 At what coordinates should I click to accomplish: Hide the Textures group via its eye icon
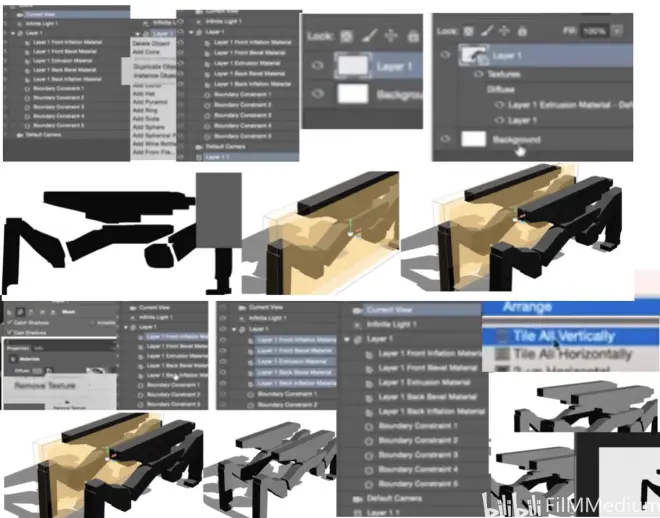tap(478, 74)
